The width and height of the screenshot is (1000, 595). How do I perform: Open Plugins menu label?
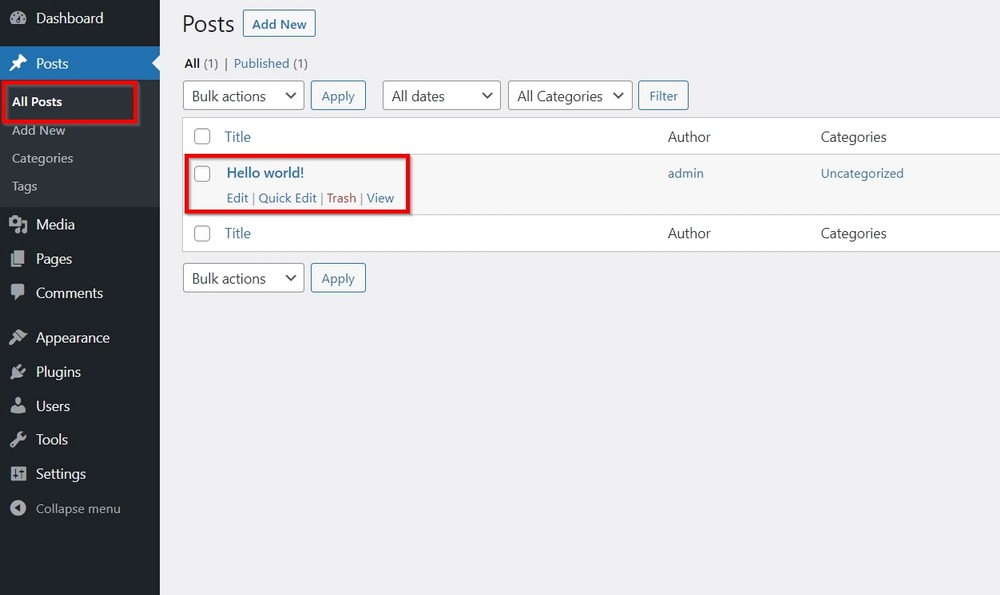[58, 372]
